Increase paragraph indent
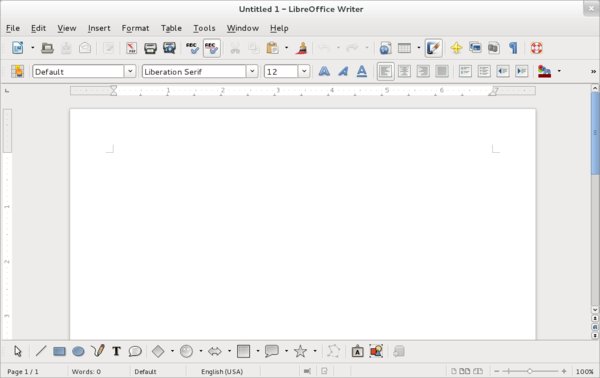The image size is (600, 378). [522, 72]
